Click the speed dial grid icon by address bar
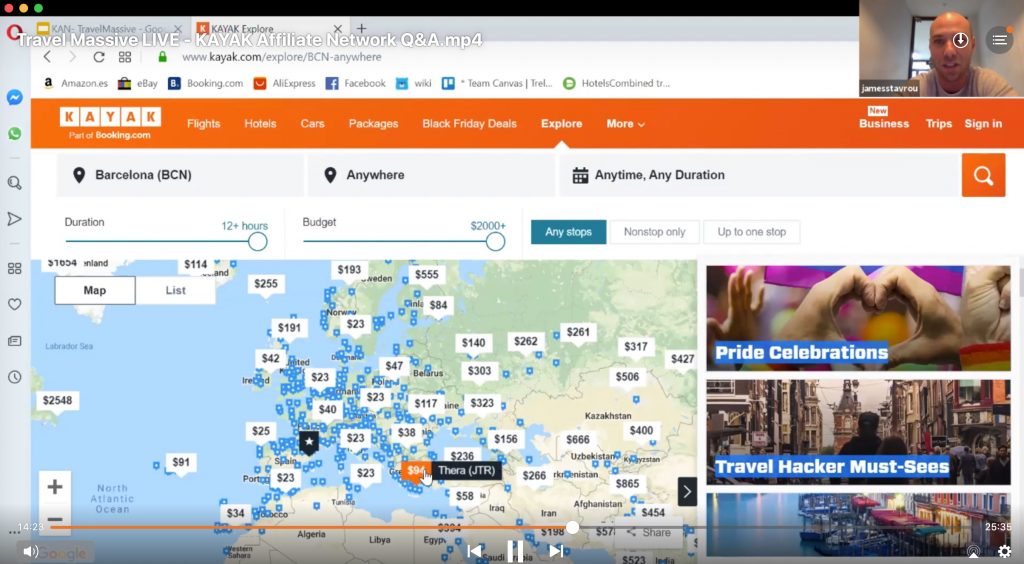Viewport: 1024px width, 564px height. tap(125, 57)
